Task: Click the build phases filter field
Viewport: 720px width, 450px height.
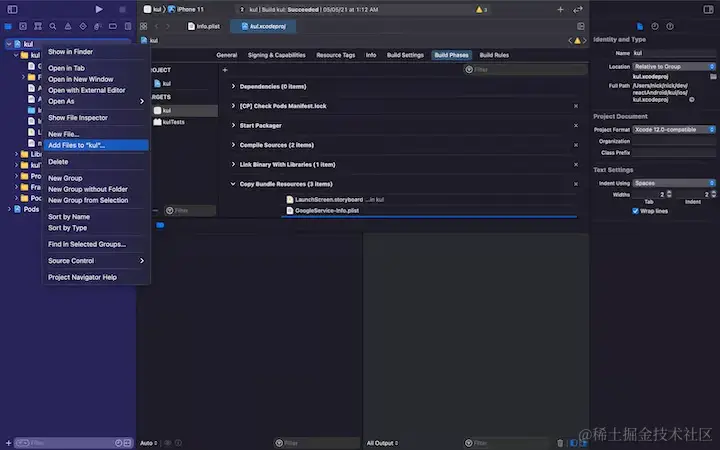Action: 525,70
